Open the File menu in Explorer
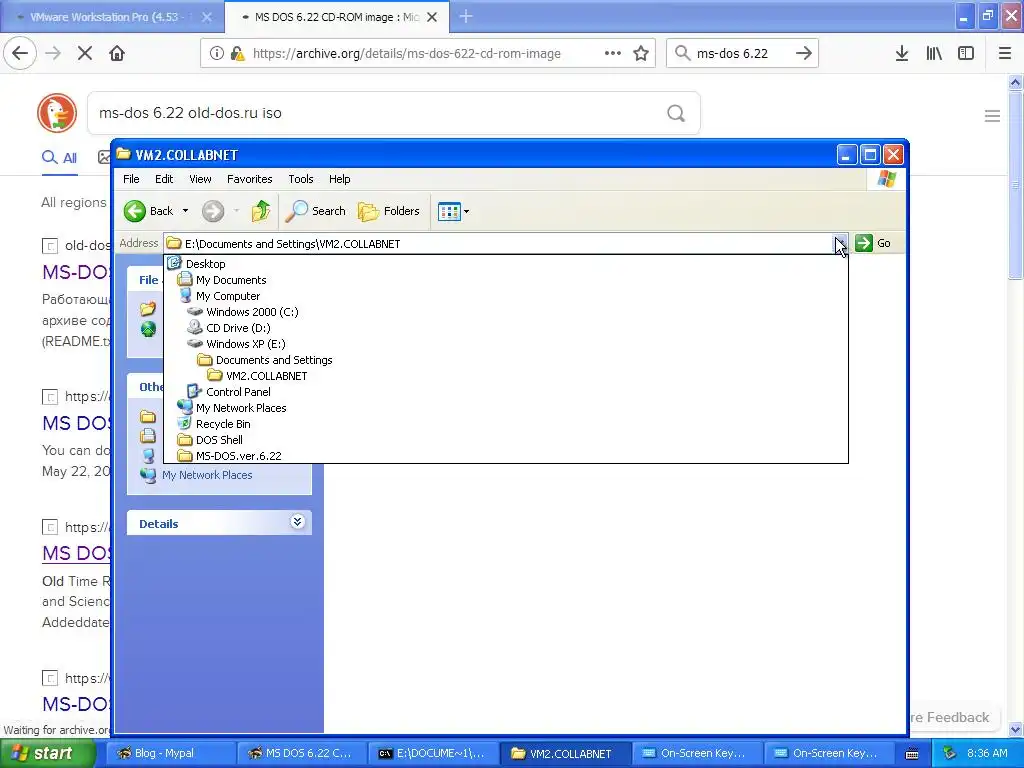The height and width of the screenshot is (768, 1024). [x=131, y=179]
